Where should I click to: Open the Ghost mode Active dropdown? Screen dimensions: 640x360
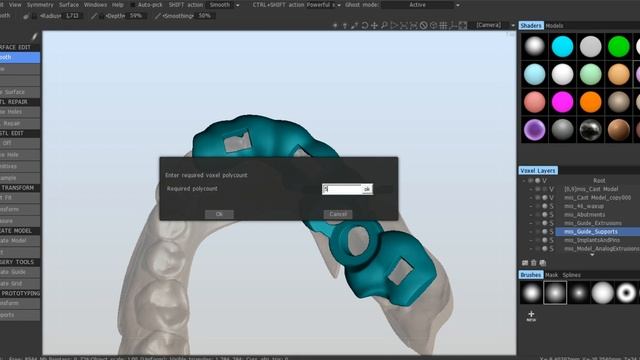coord(421,5)
